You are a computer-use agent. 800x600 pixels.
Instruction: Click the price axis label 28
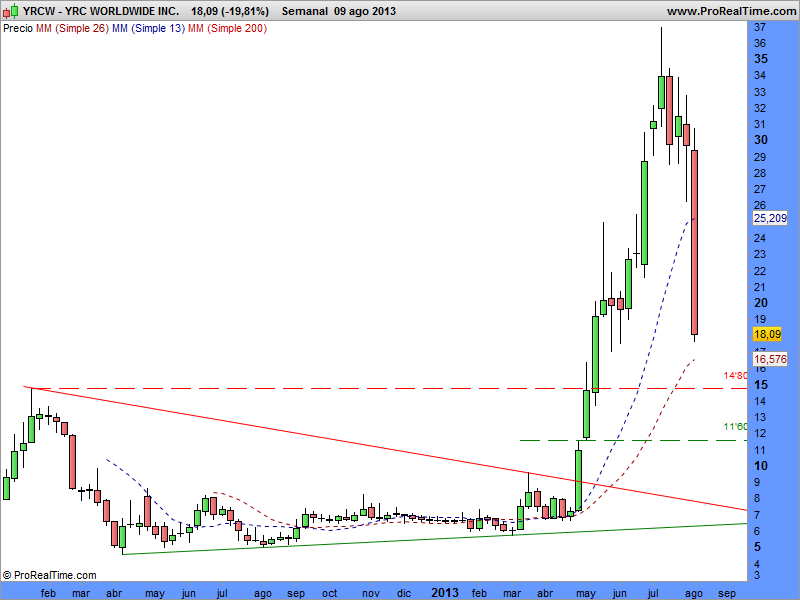pyautogui.click(x=760, y=173)
